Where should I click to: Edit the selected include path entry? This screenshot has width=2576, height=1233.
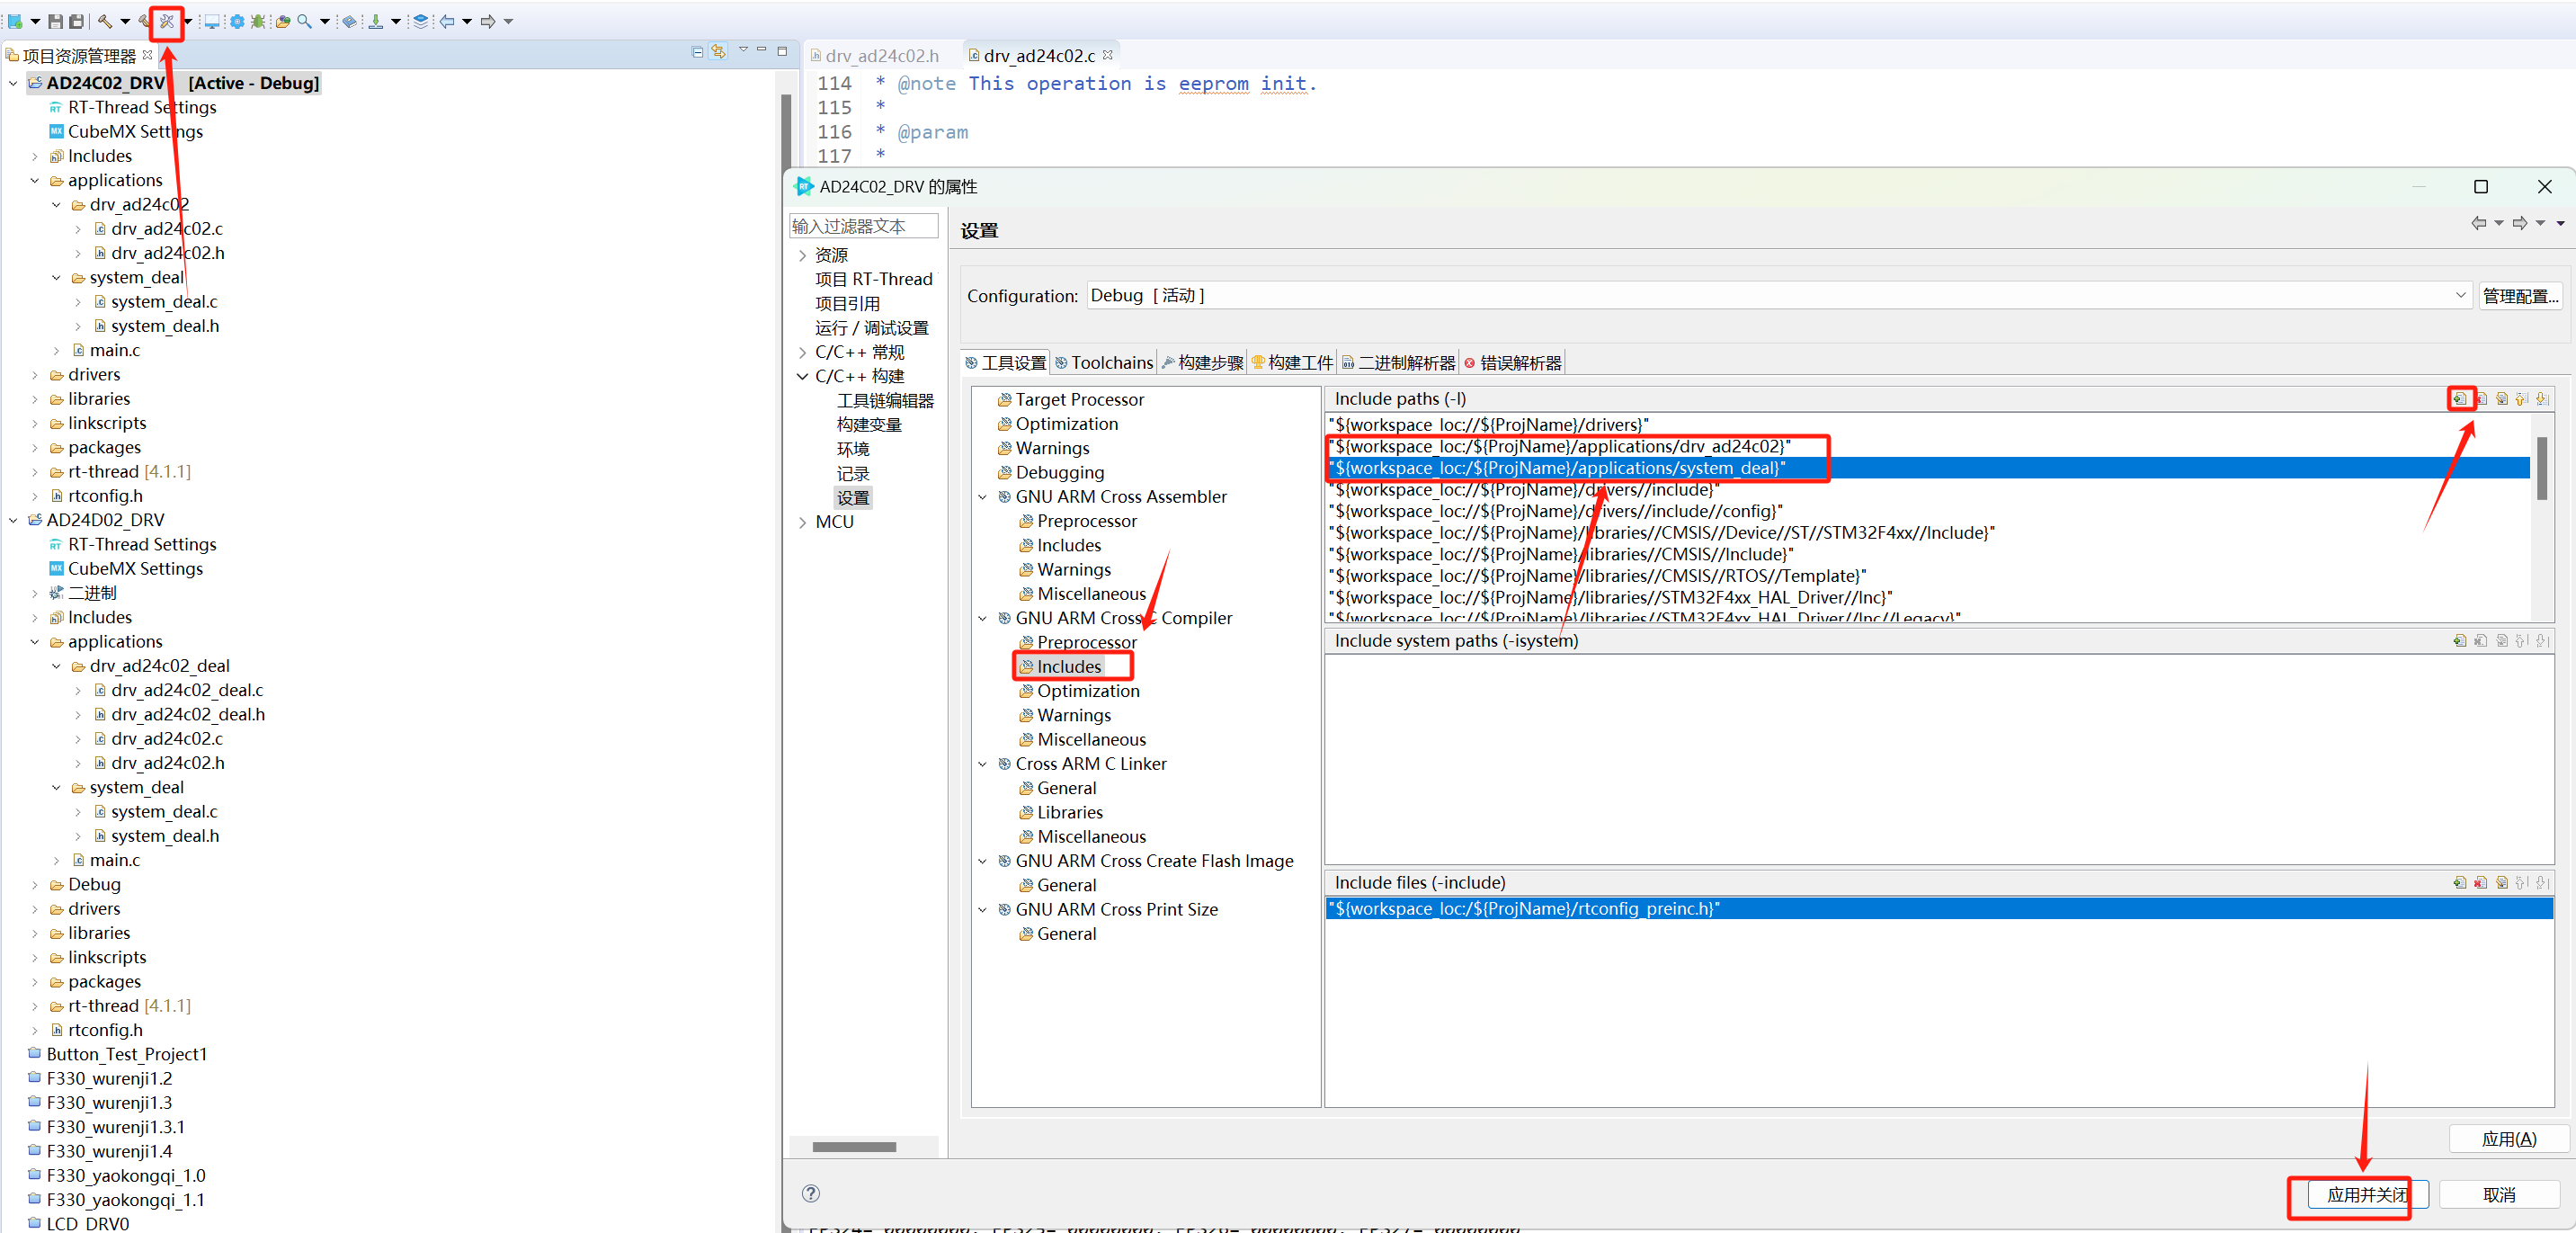click(2502, 398)
